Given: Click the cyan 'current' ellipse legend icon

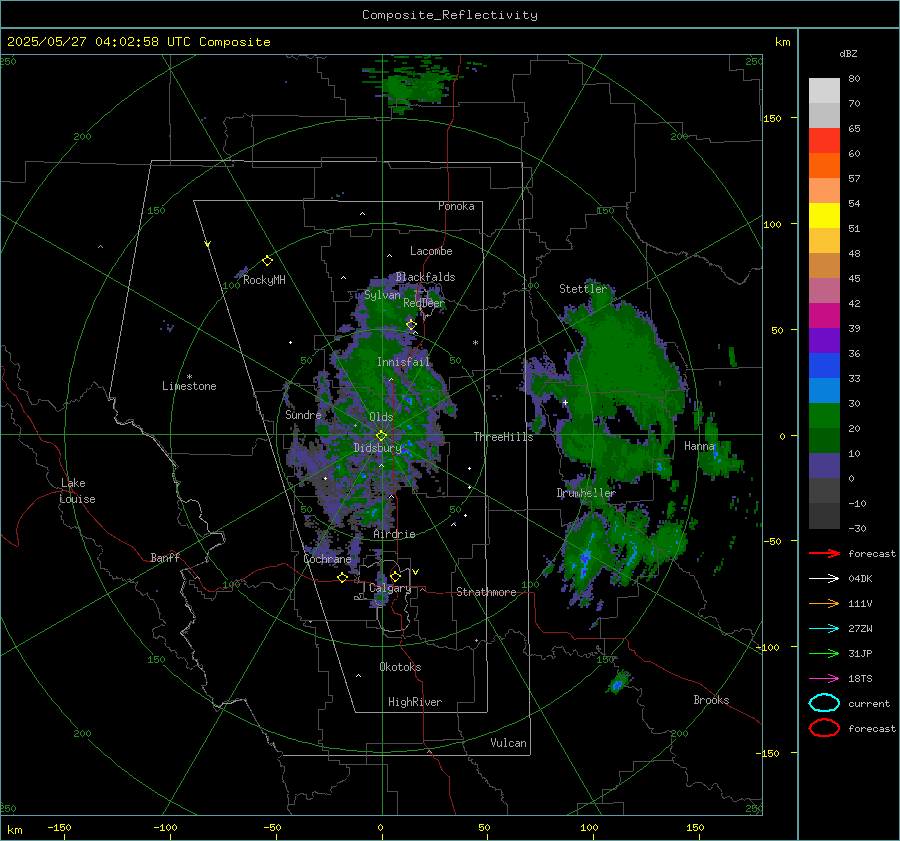Looking at the screenshot, I should [x=824, y=703].
